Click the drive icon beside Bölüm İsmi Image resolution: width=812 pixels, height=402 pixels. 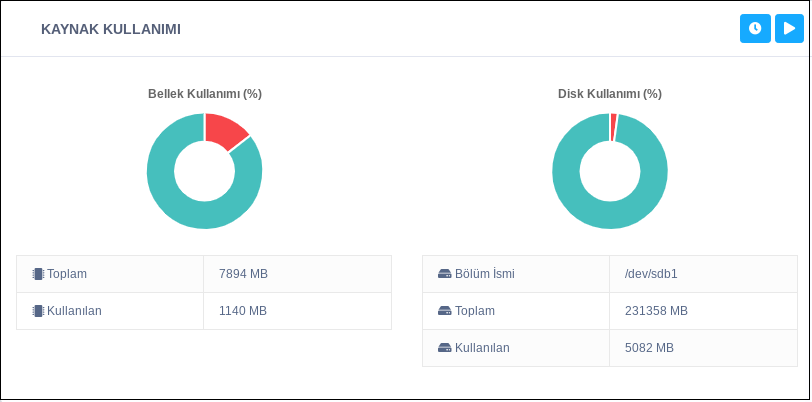pos(445,274)
